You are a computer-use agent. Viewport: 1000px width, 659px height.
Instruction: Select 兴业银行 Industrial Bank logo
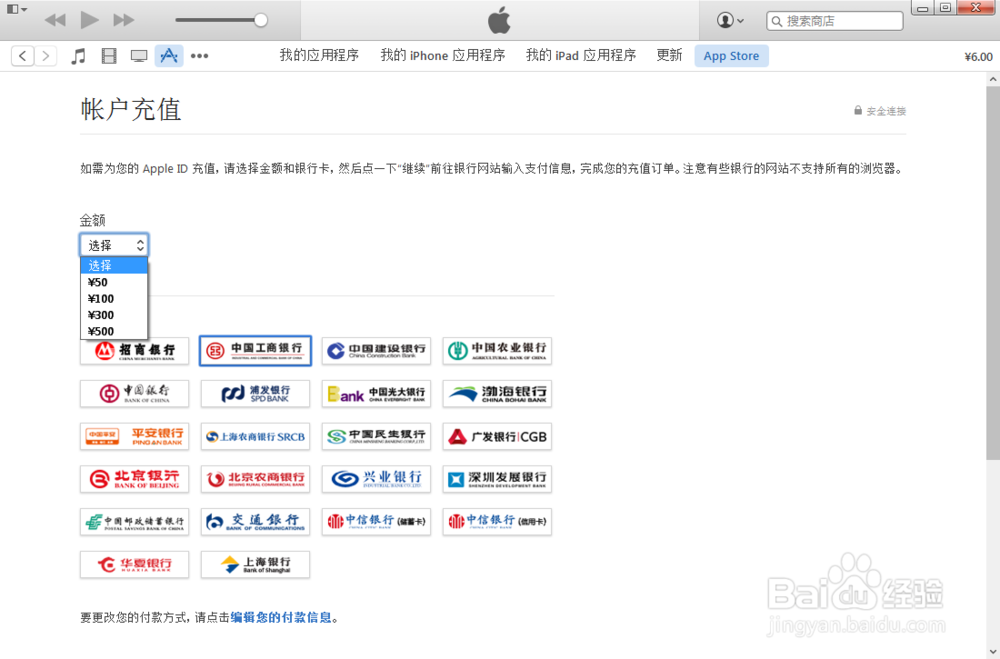(x=376, y=479)
